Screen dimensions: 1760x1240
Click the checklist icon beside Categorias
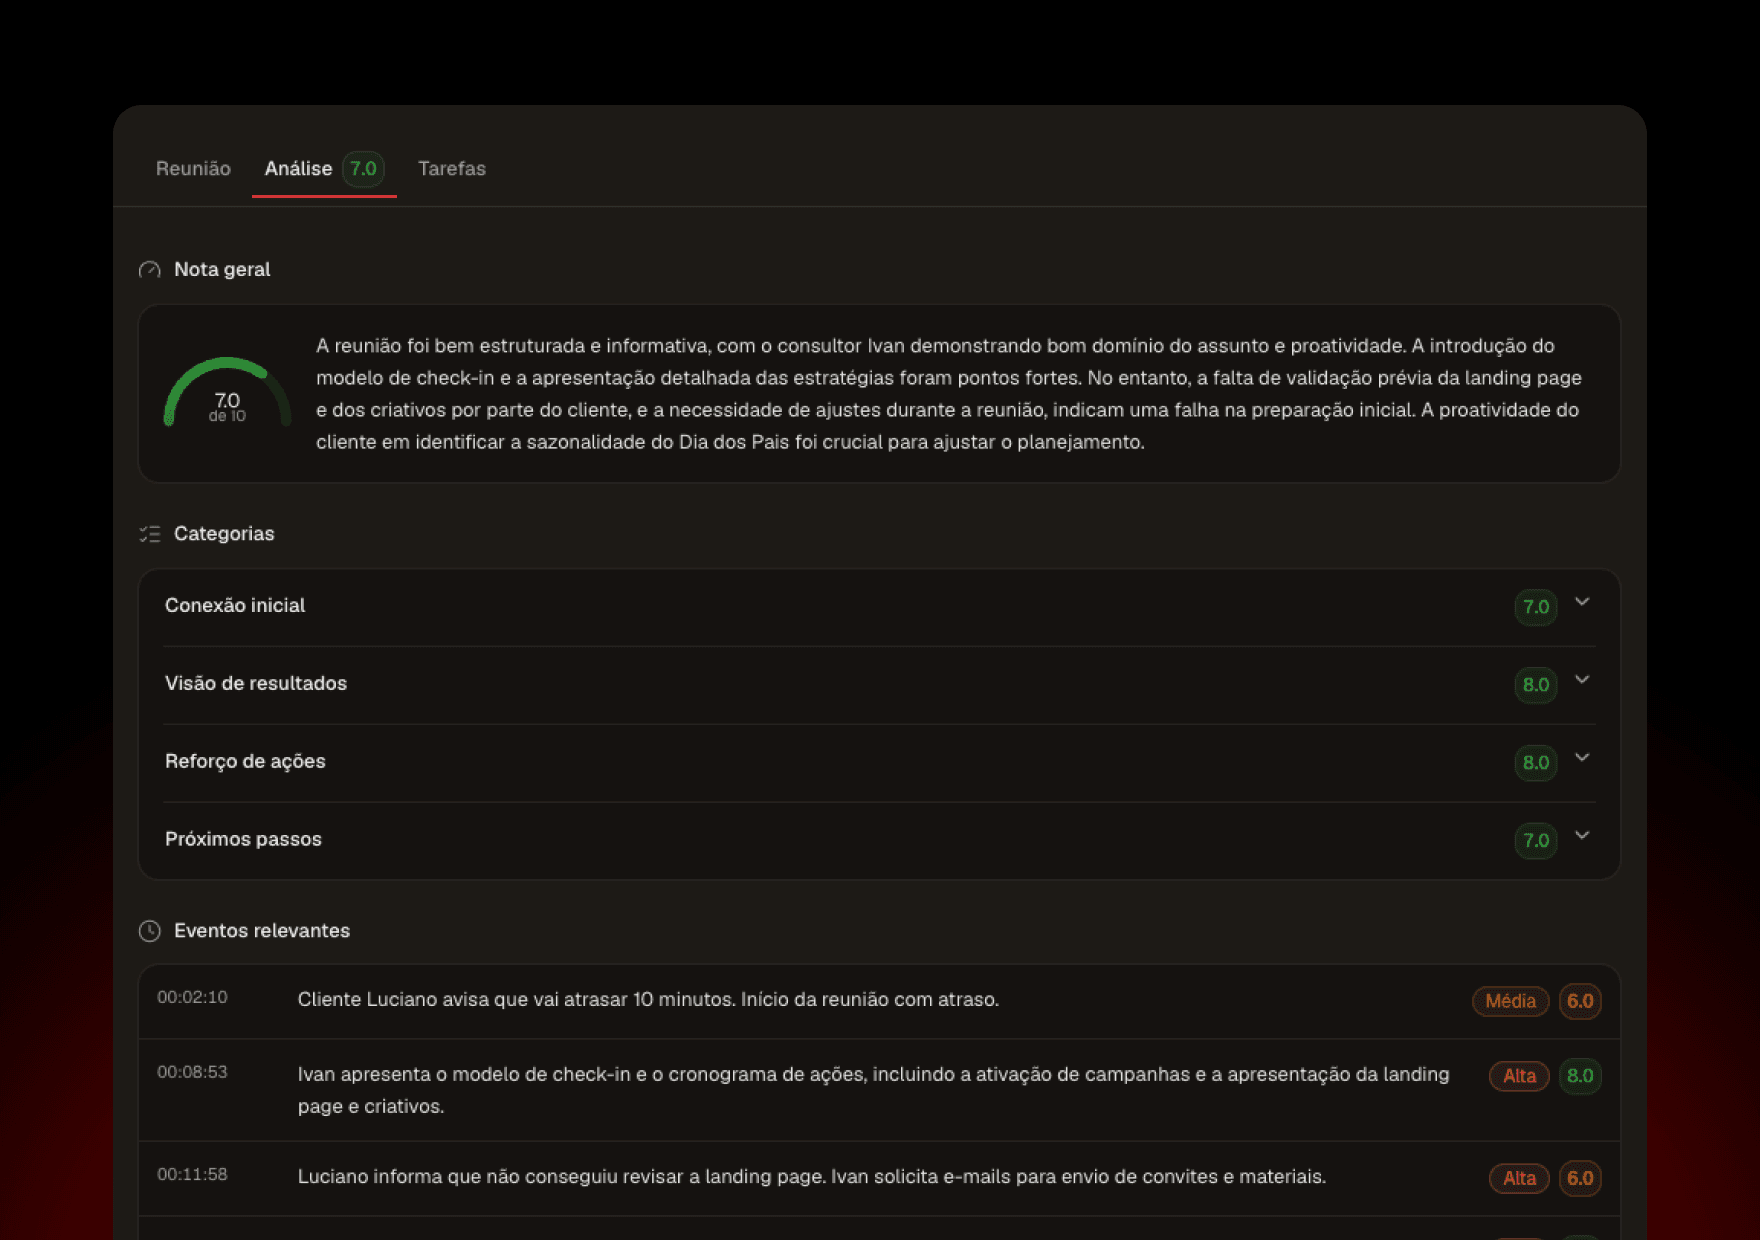click(150, 534)
